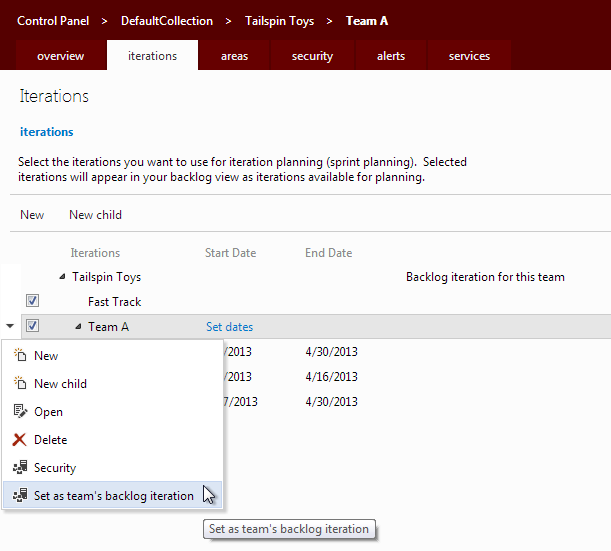Click the Set as team's backlog iteration icon
The image size is (611, 551).
click(x=19, y=496)
